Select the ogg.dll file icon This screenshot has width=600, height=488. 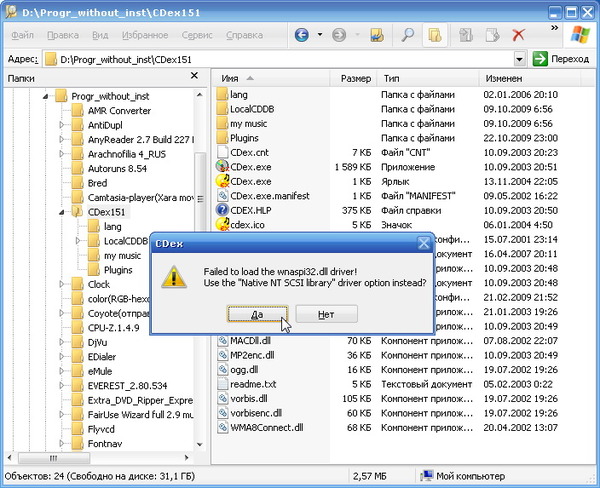(222, 370)
